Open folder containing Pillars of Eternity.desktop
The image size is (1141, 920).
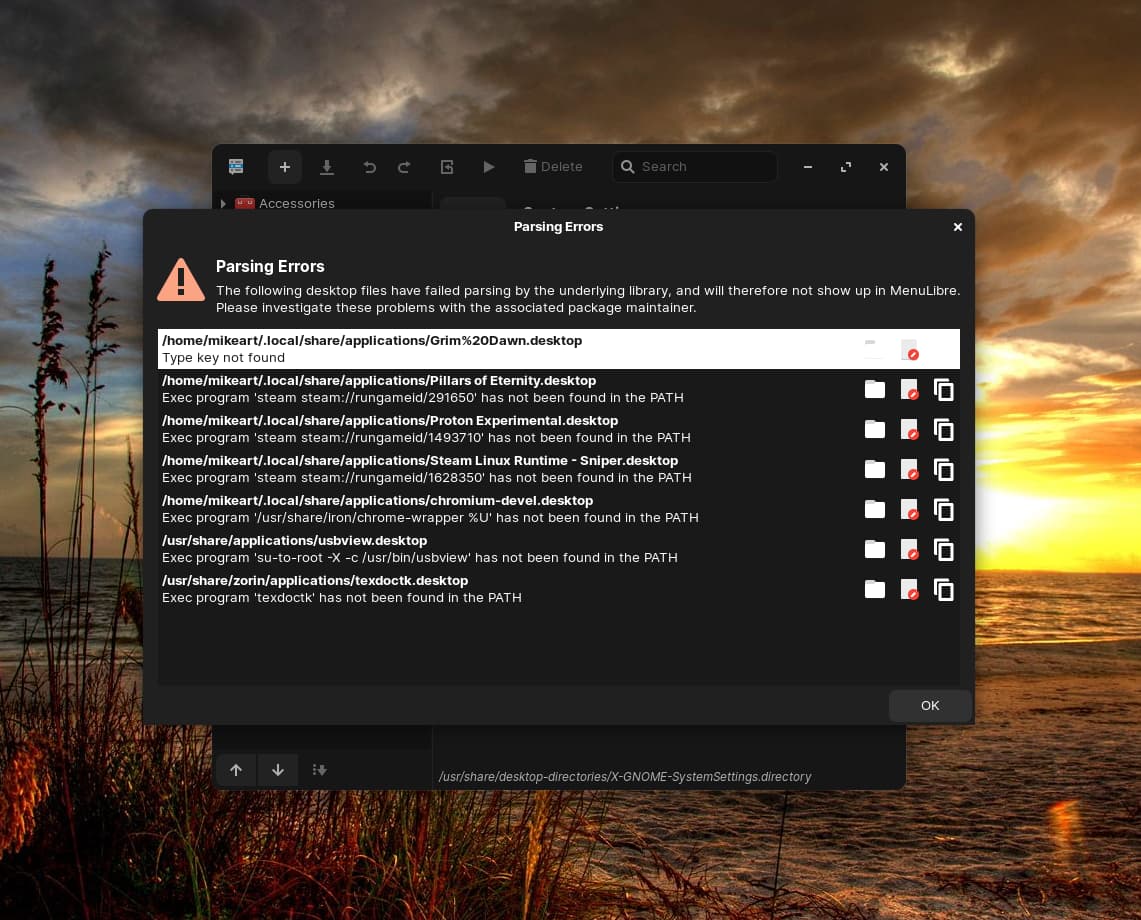875,389
